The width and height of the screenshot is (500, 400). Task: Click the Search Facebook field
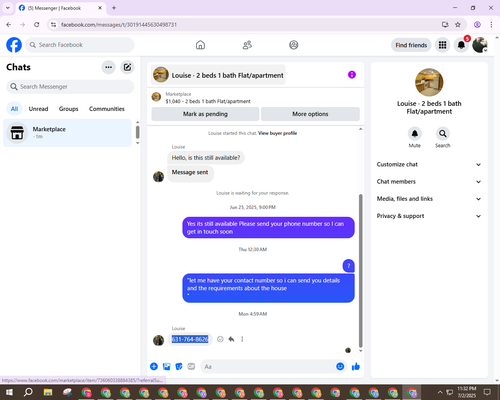(x=80, y=45)
